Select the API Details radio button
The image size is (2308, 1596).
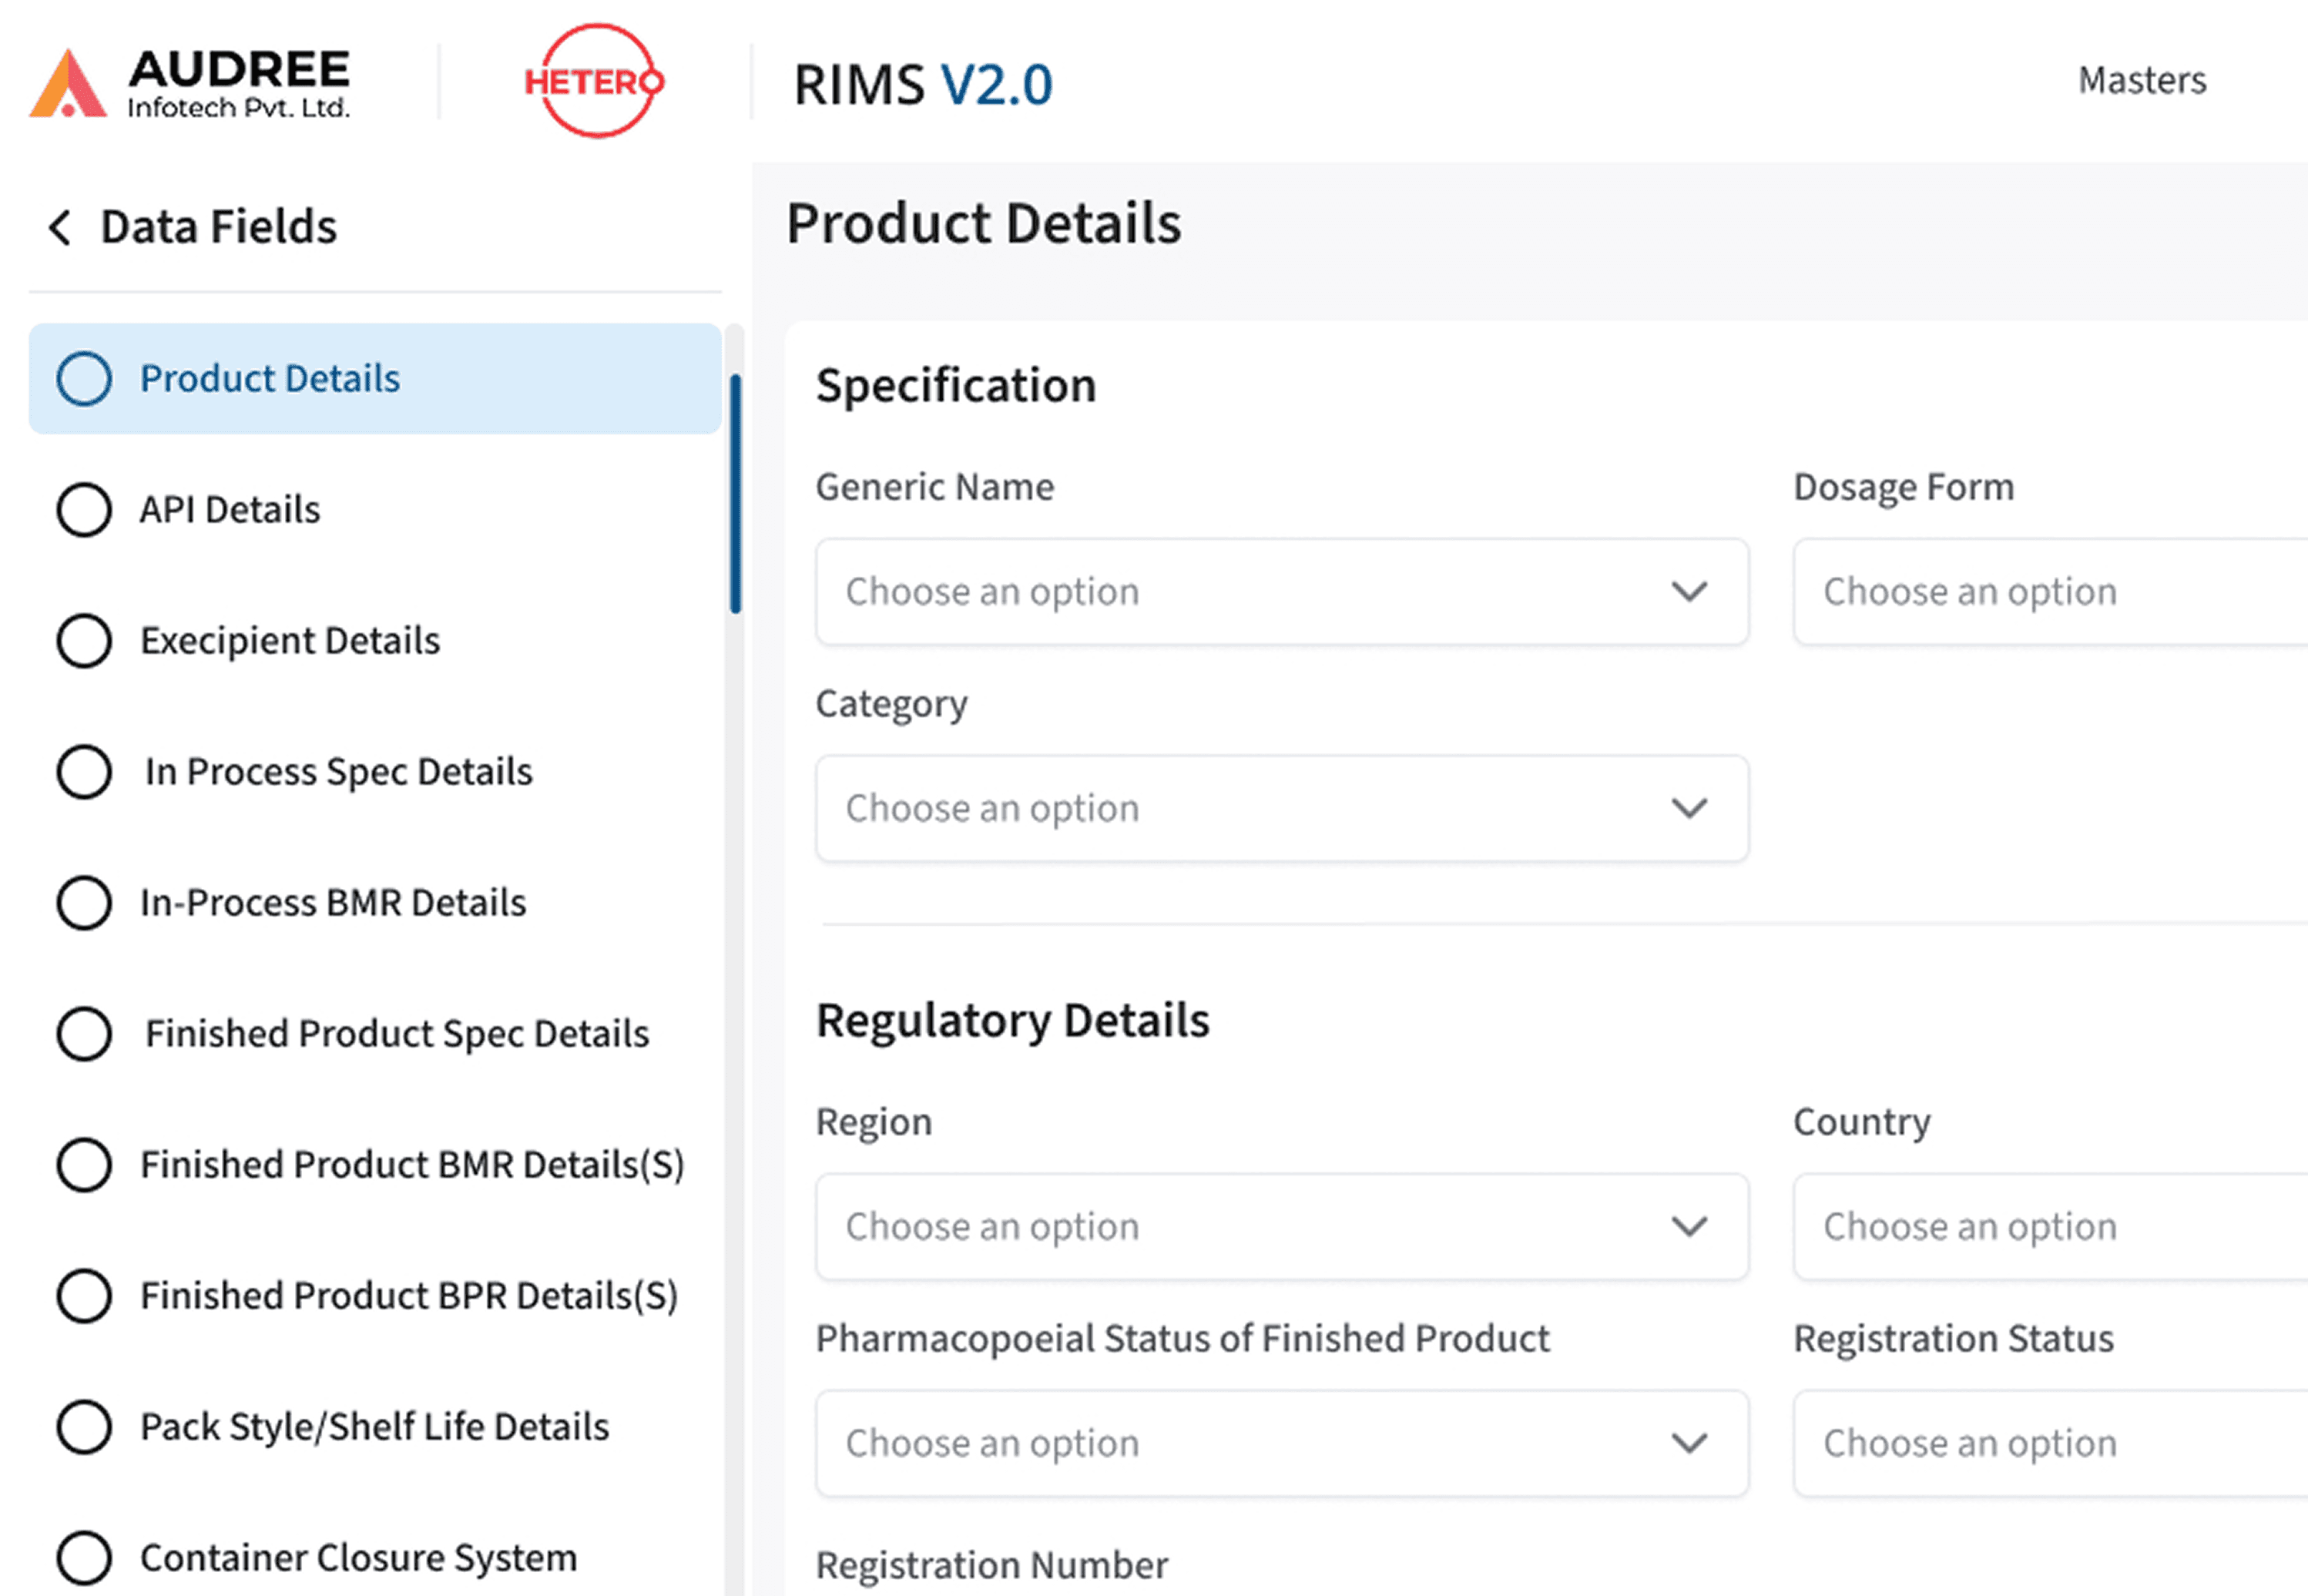(84, 509)
